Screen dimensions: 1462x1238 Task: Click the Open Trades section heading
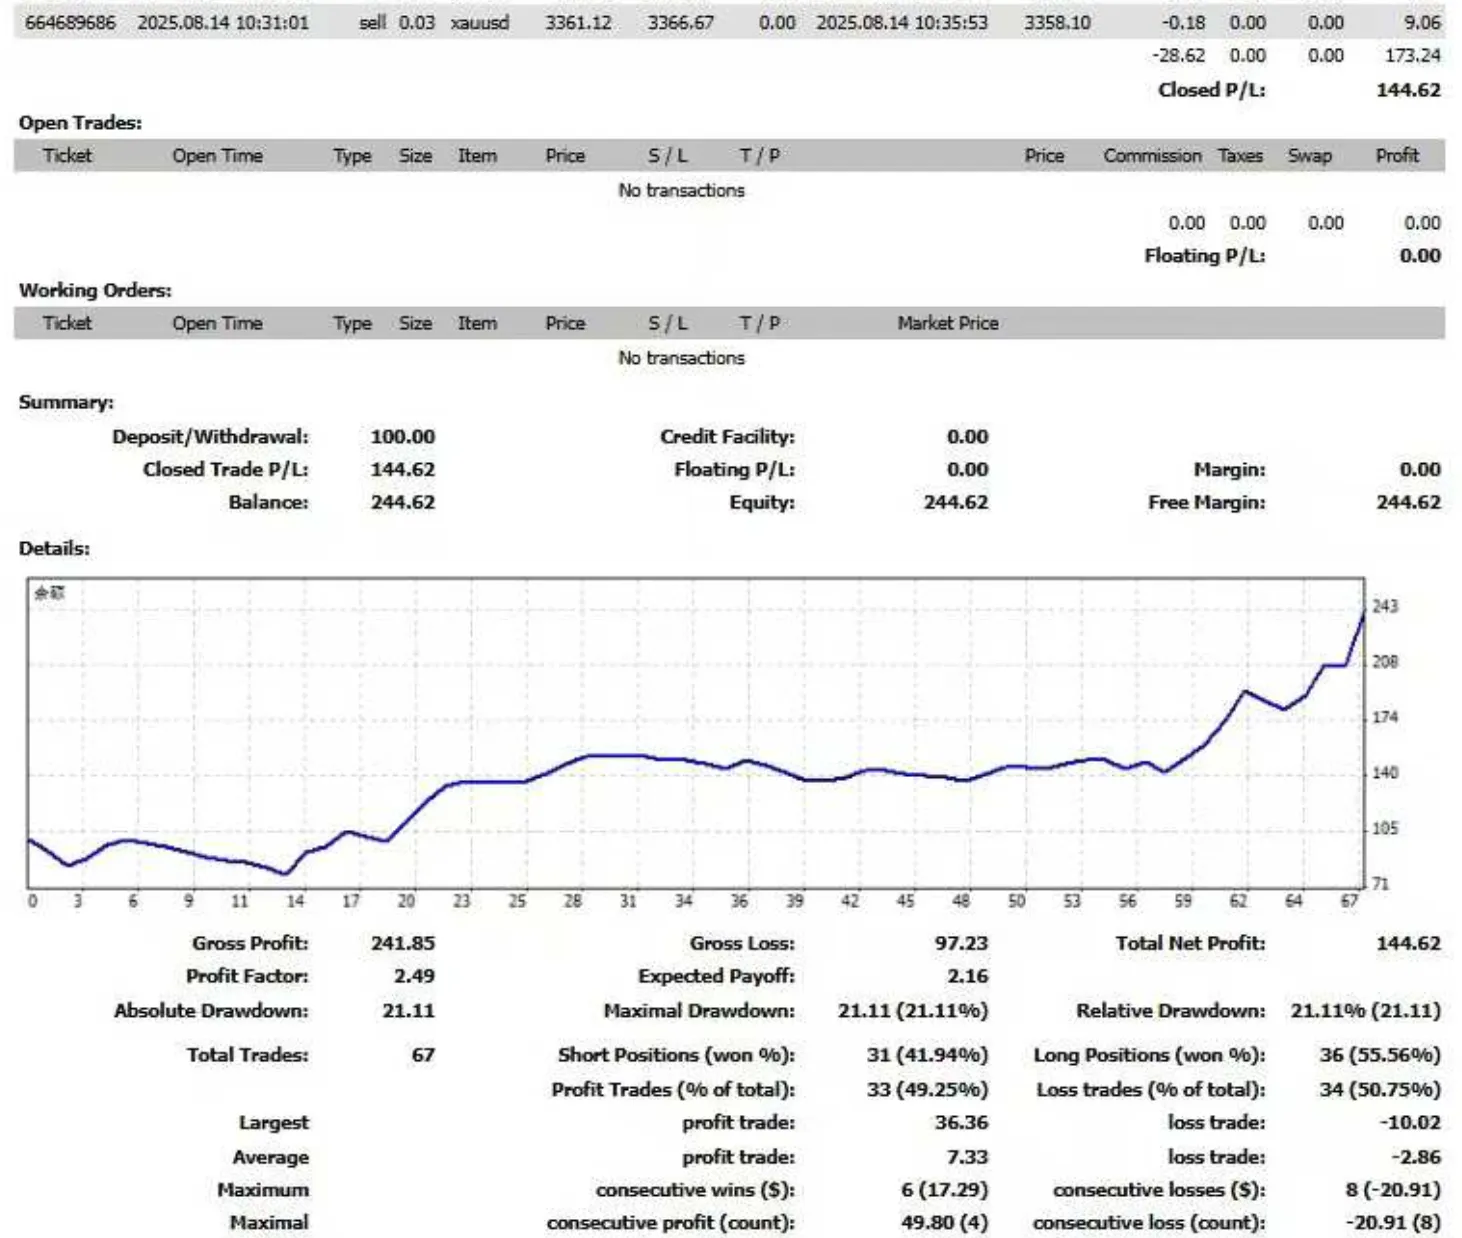80,123
